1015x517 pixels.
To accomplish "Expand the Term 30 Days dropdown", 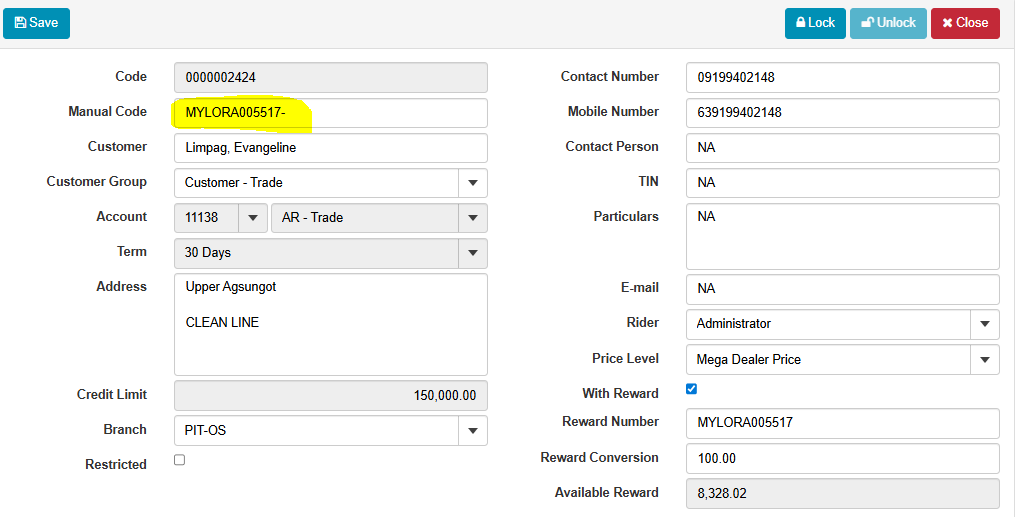I will point(472,253).
